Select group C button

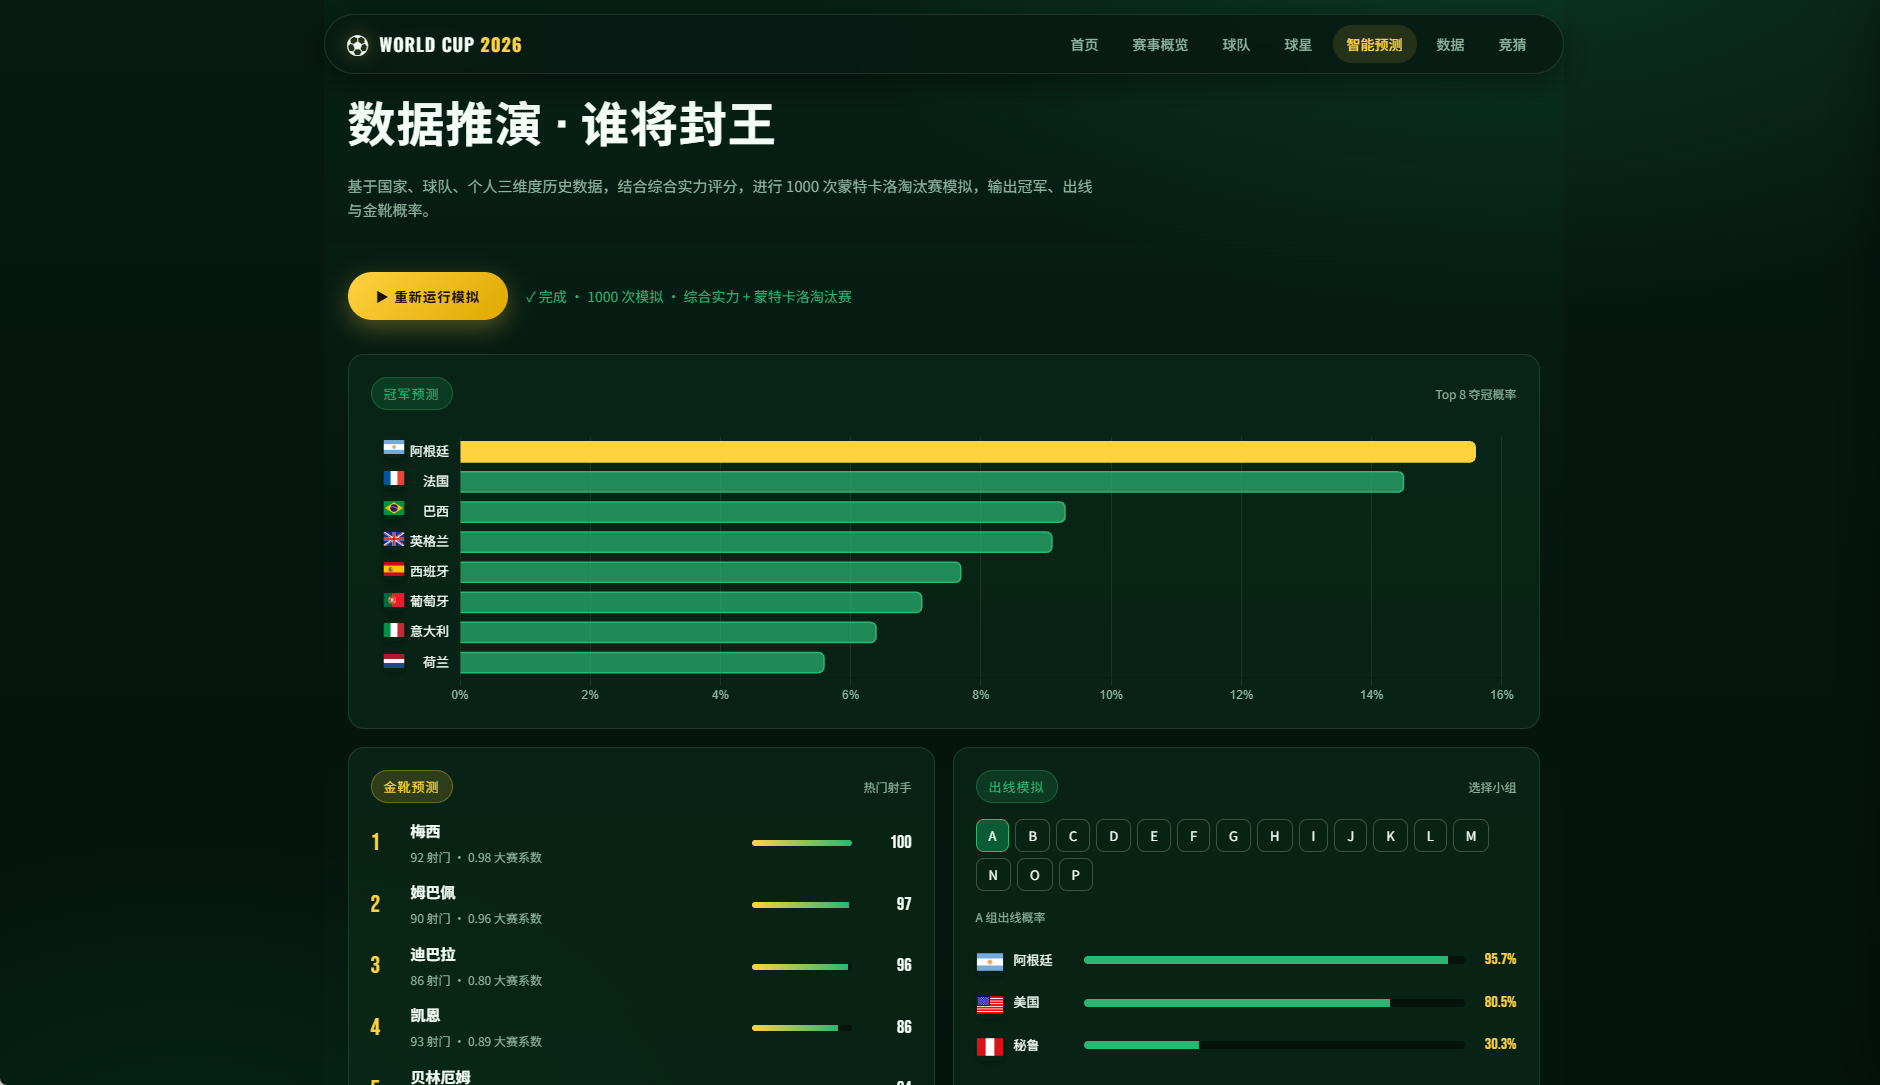pos(1073,836)
